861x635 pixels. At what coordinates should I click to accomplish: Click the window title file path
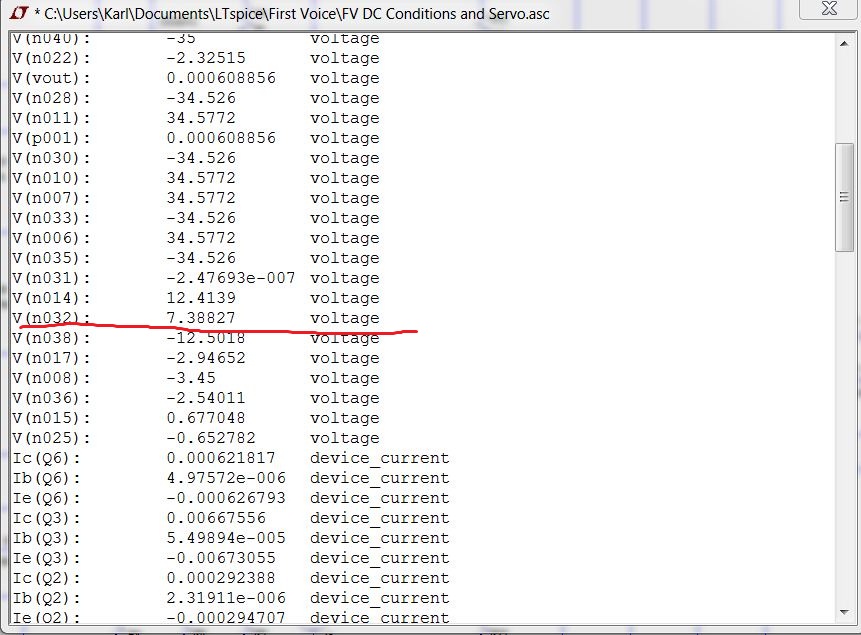coord(297,14)
